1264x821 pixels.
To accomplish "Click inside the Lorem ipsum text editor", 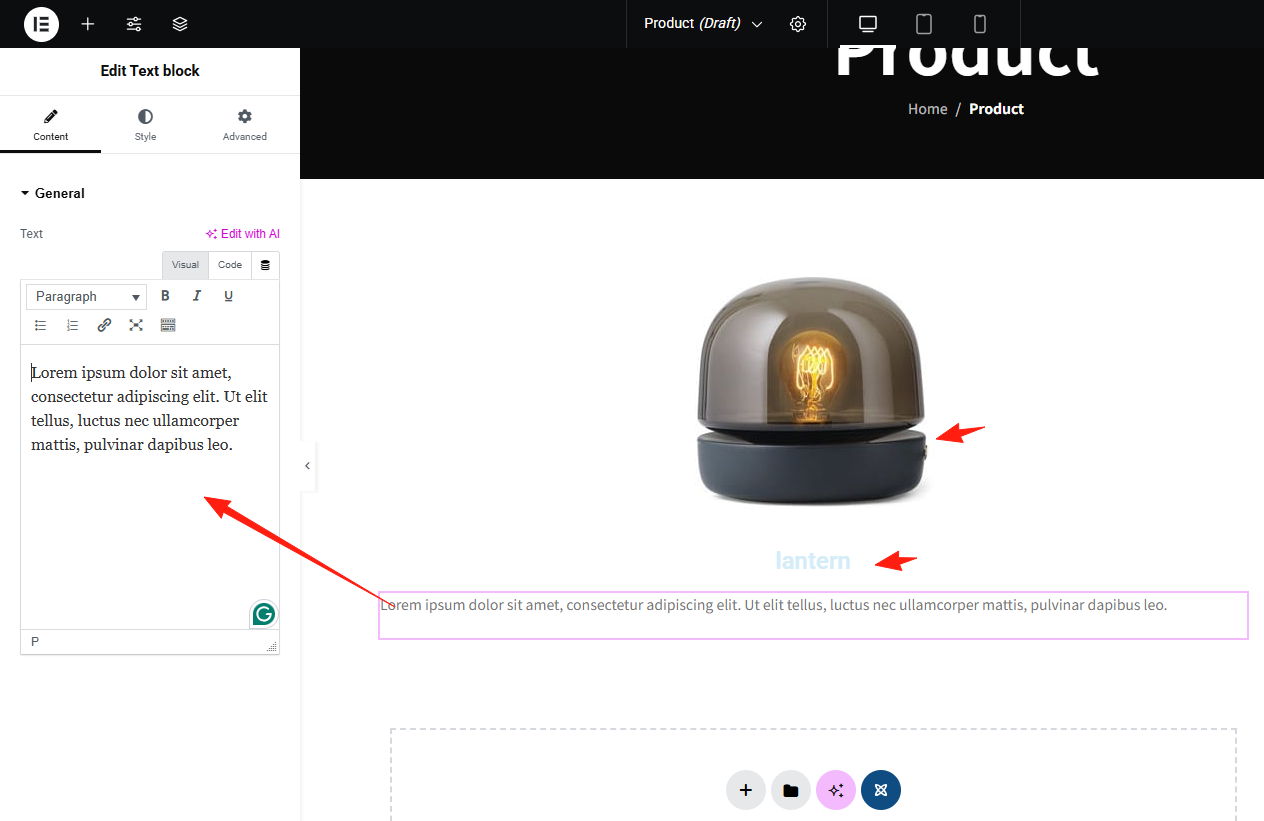I will click(150, 487).
